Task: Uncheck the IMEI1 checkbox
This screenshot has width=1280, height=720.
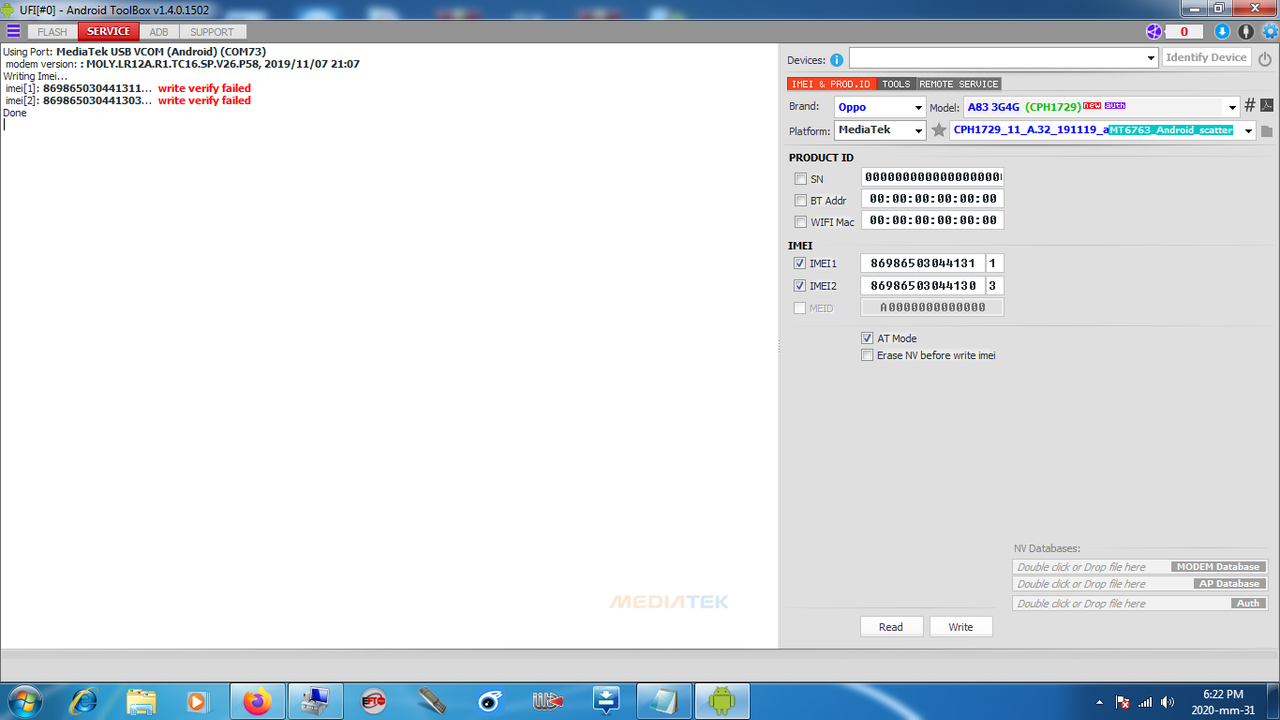Action: (800, 263)
